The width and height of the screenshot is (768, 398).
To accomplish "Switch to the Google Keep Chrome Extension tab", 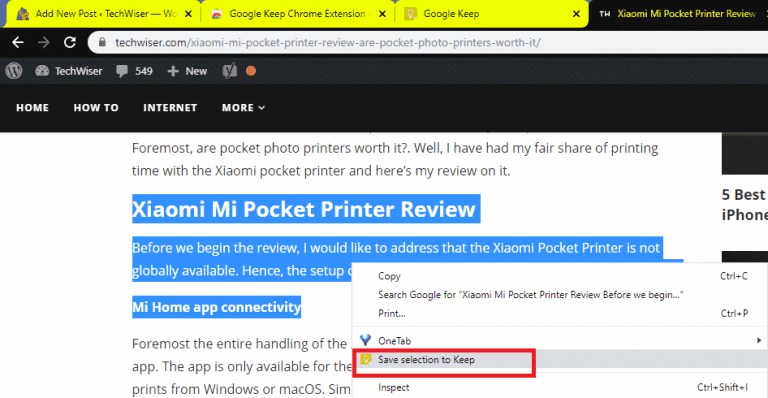I will pos(297,14).
